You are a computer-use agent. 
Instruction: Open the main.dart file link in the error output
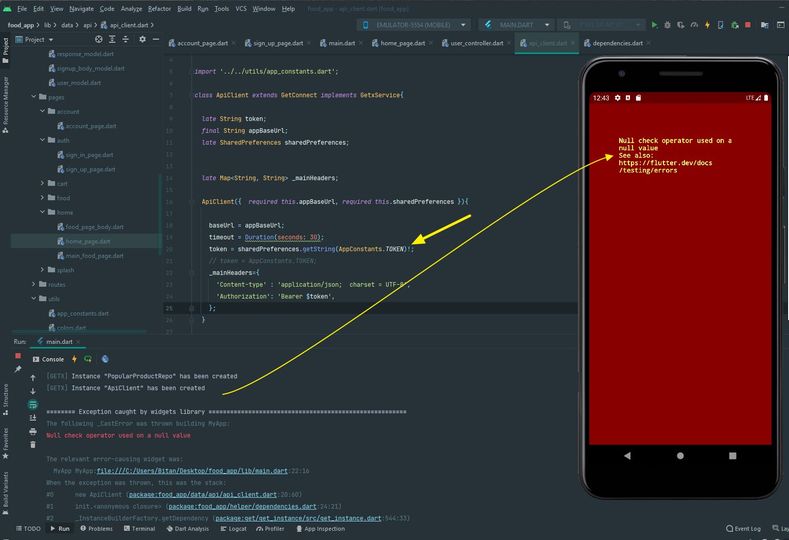click(192, 471)
